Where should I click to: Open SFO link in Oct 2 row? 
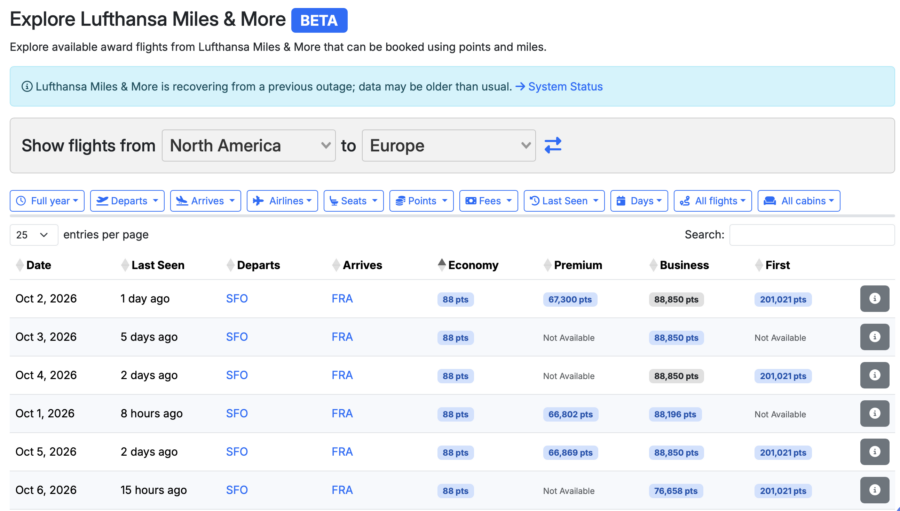click(x=236, y=299)
